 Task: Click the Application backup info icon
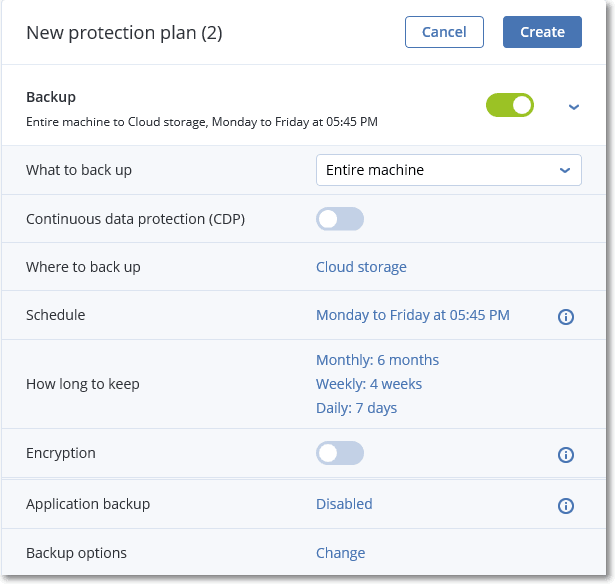(565, 506)
